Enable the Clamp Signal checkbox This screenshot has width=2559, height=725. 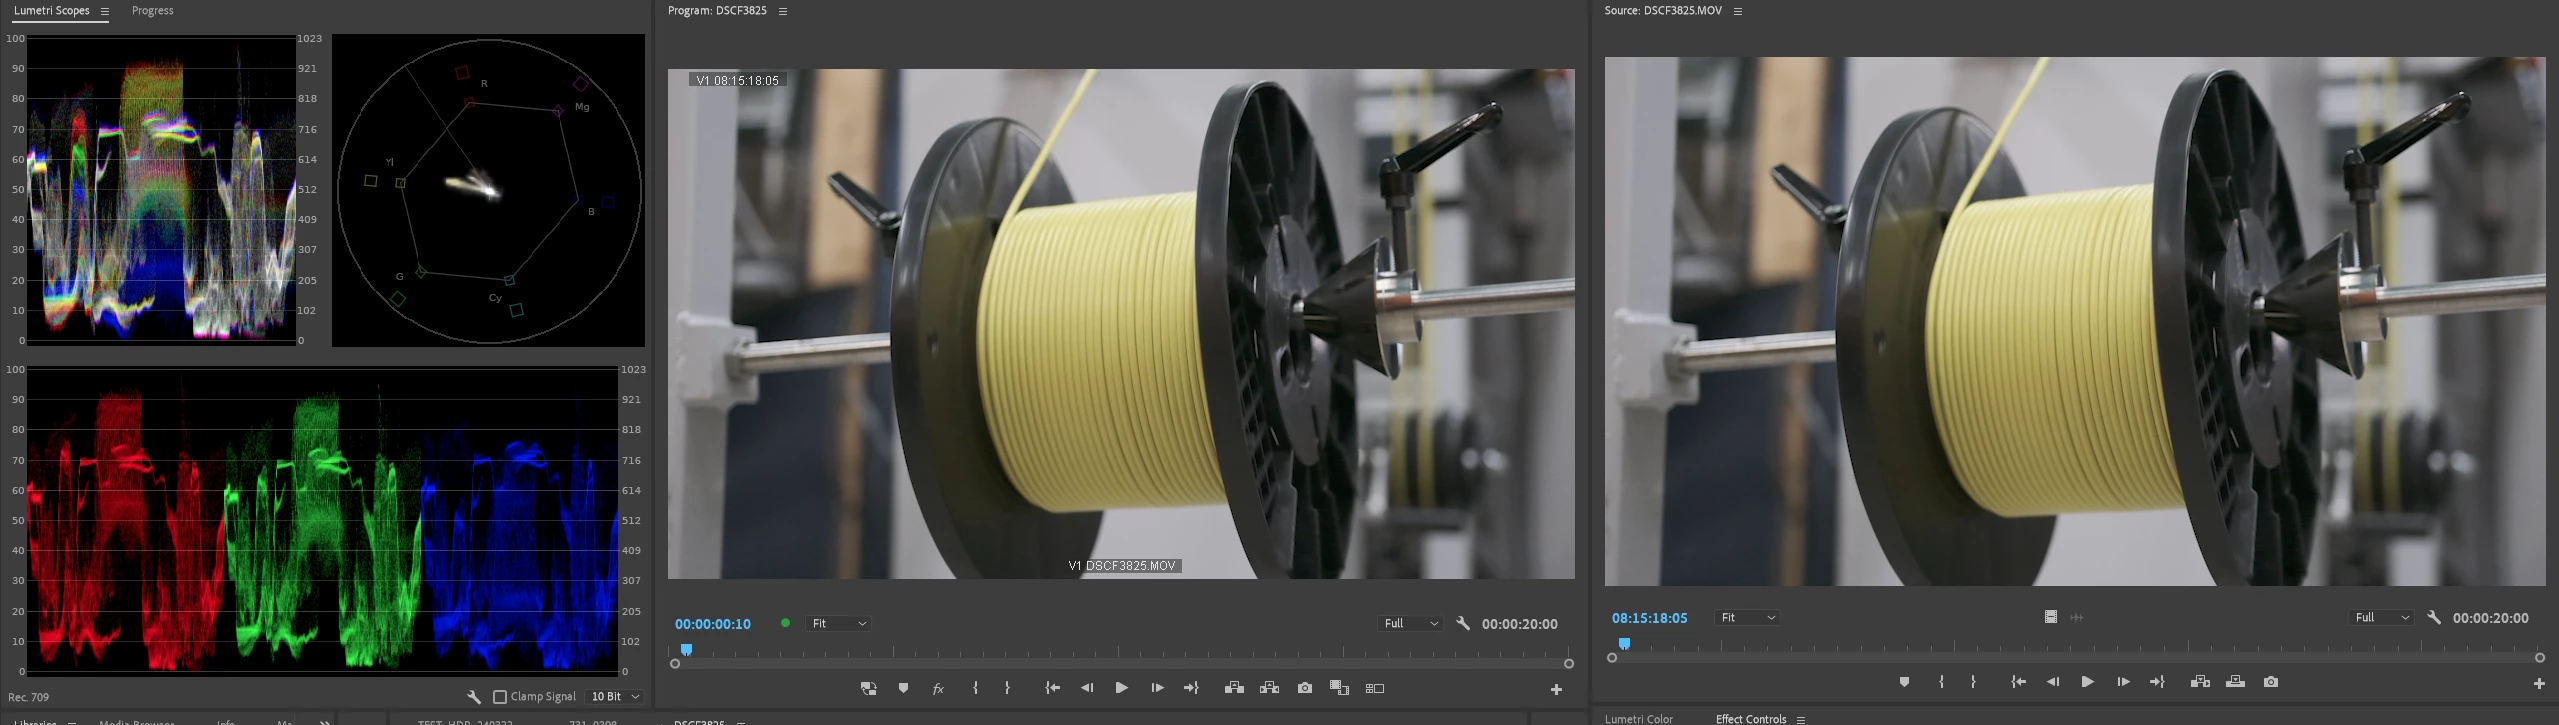[500, 697]
